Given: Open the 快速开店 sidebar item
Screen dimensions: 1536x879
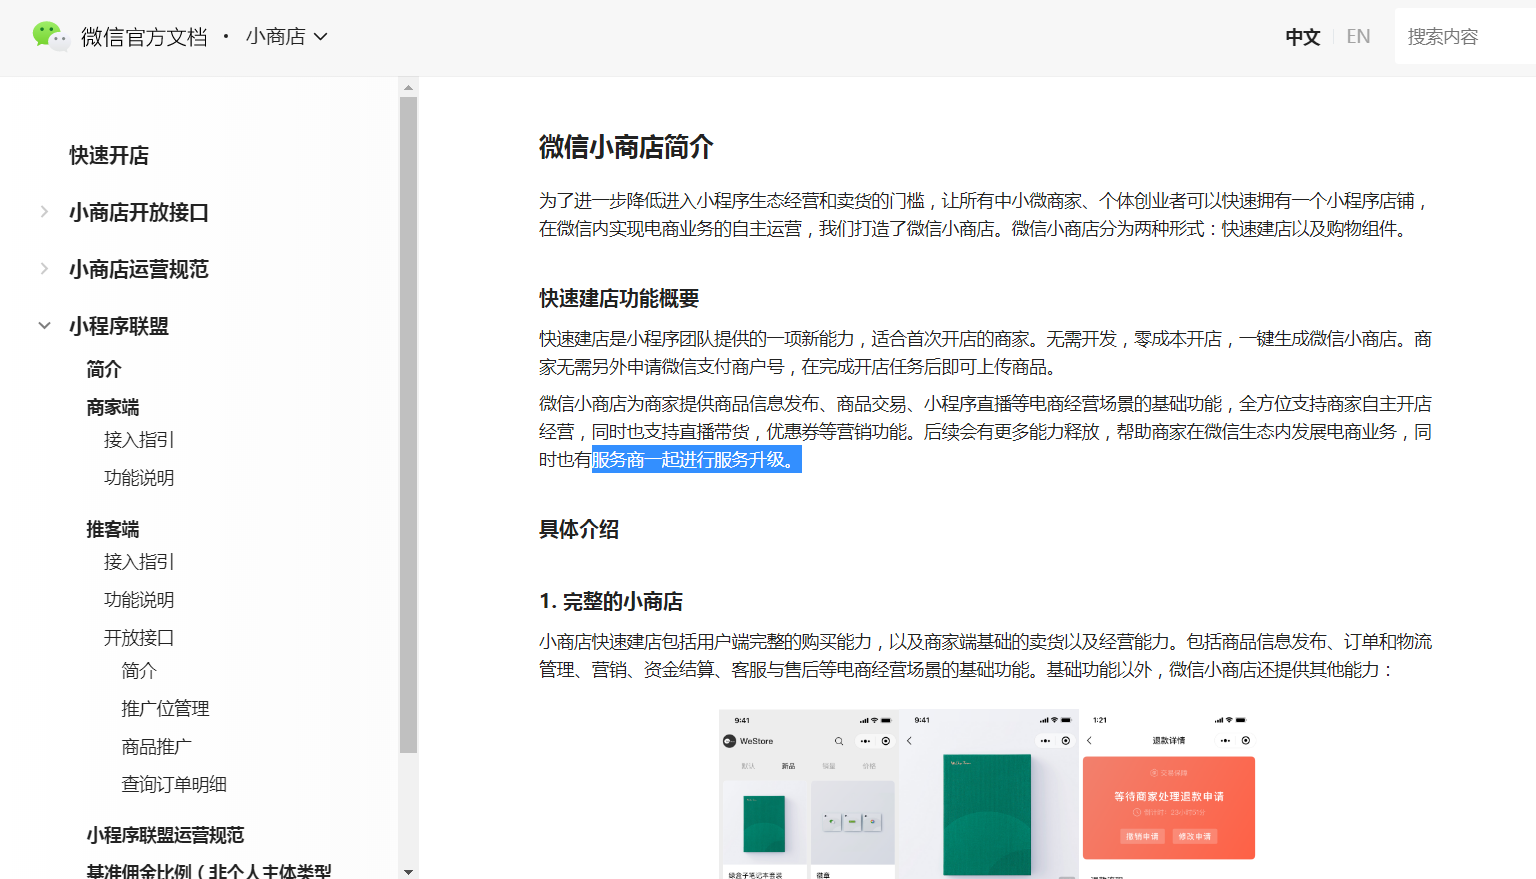Looking at the screenshot, I should pyautogui.click(x=109, y=155).
